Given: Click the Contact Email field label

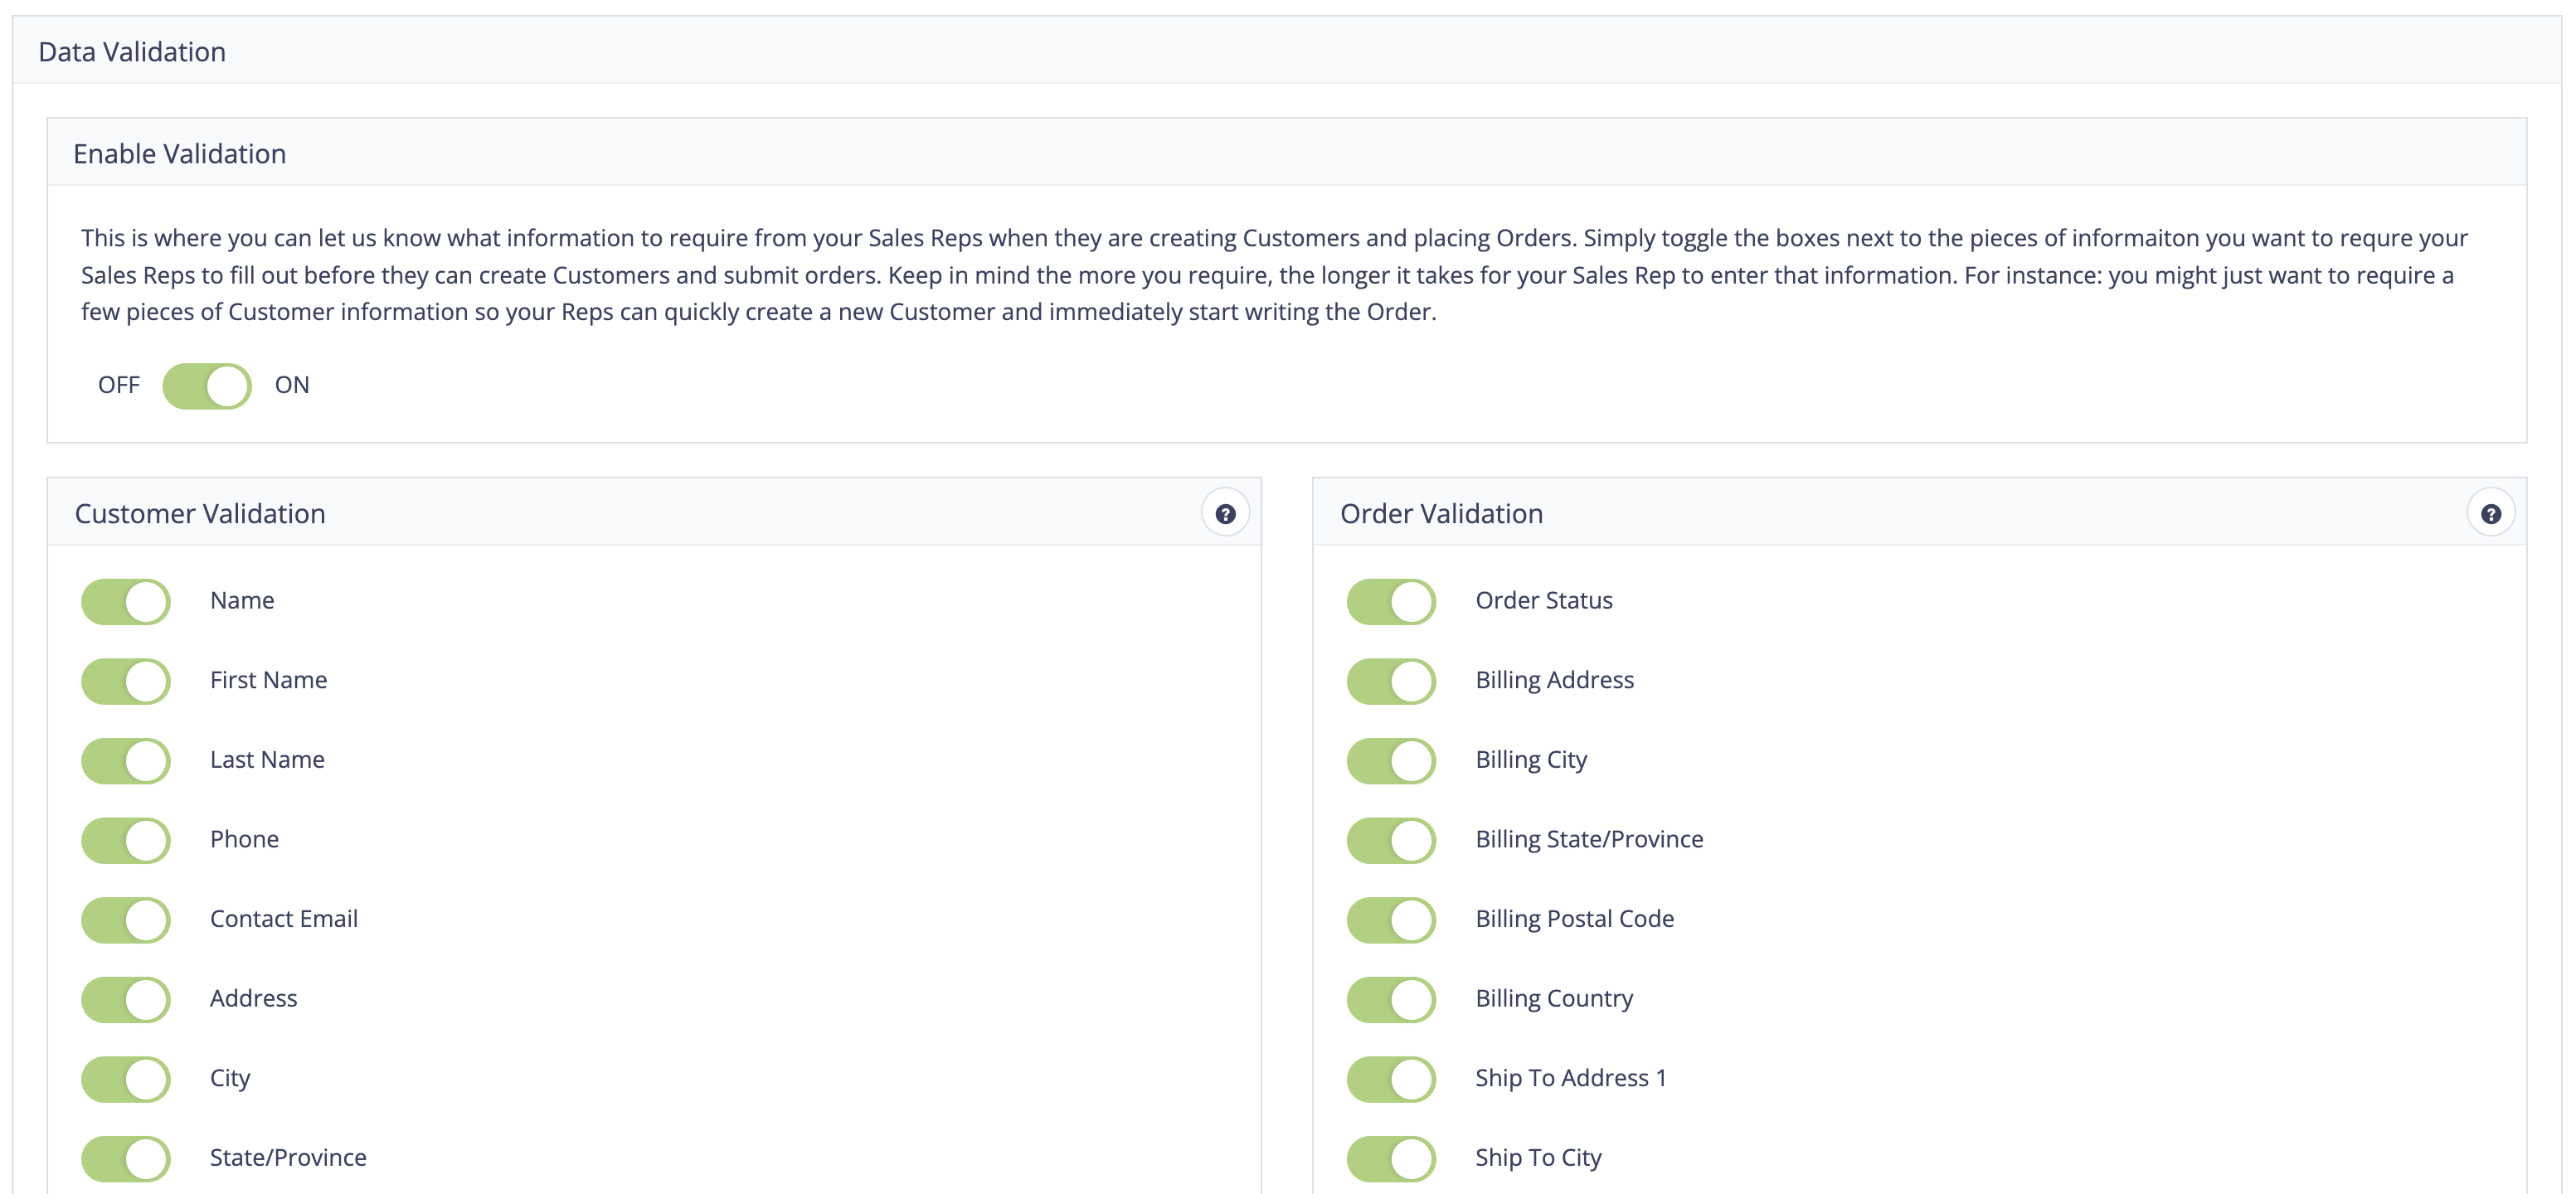Looking at the screenshot, I should 284,919.
